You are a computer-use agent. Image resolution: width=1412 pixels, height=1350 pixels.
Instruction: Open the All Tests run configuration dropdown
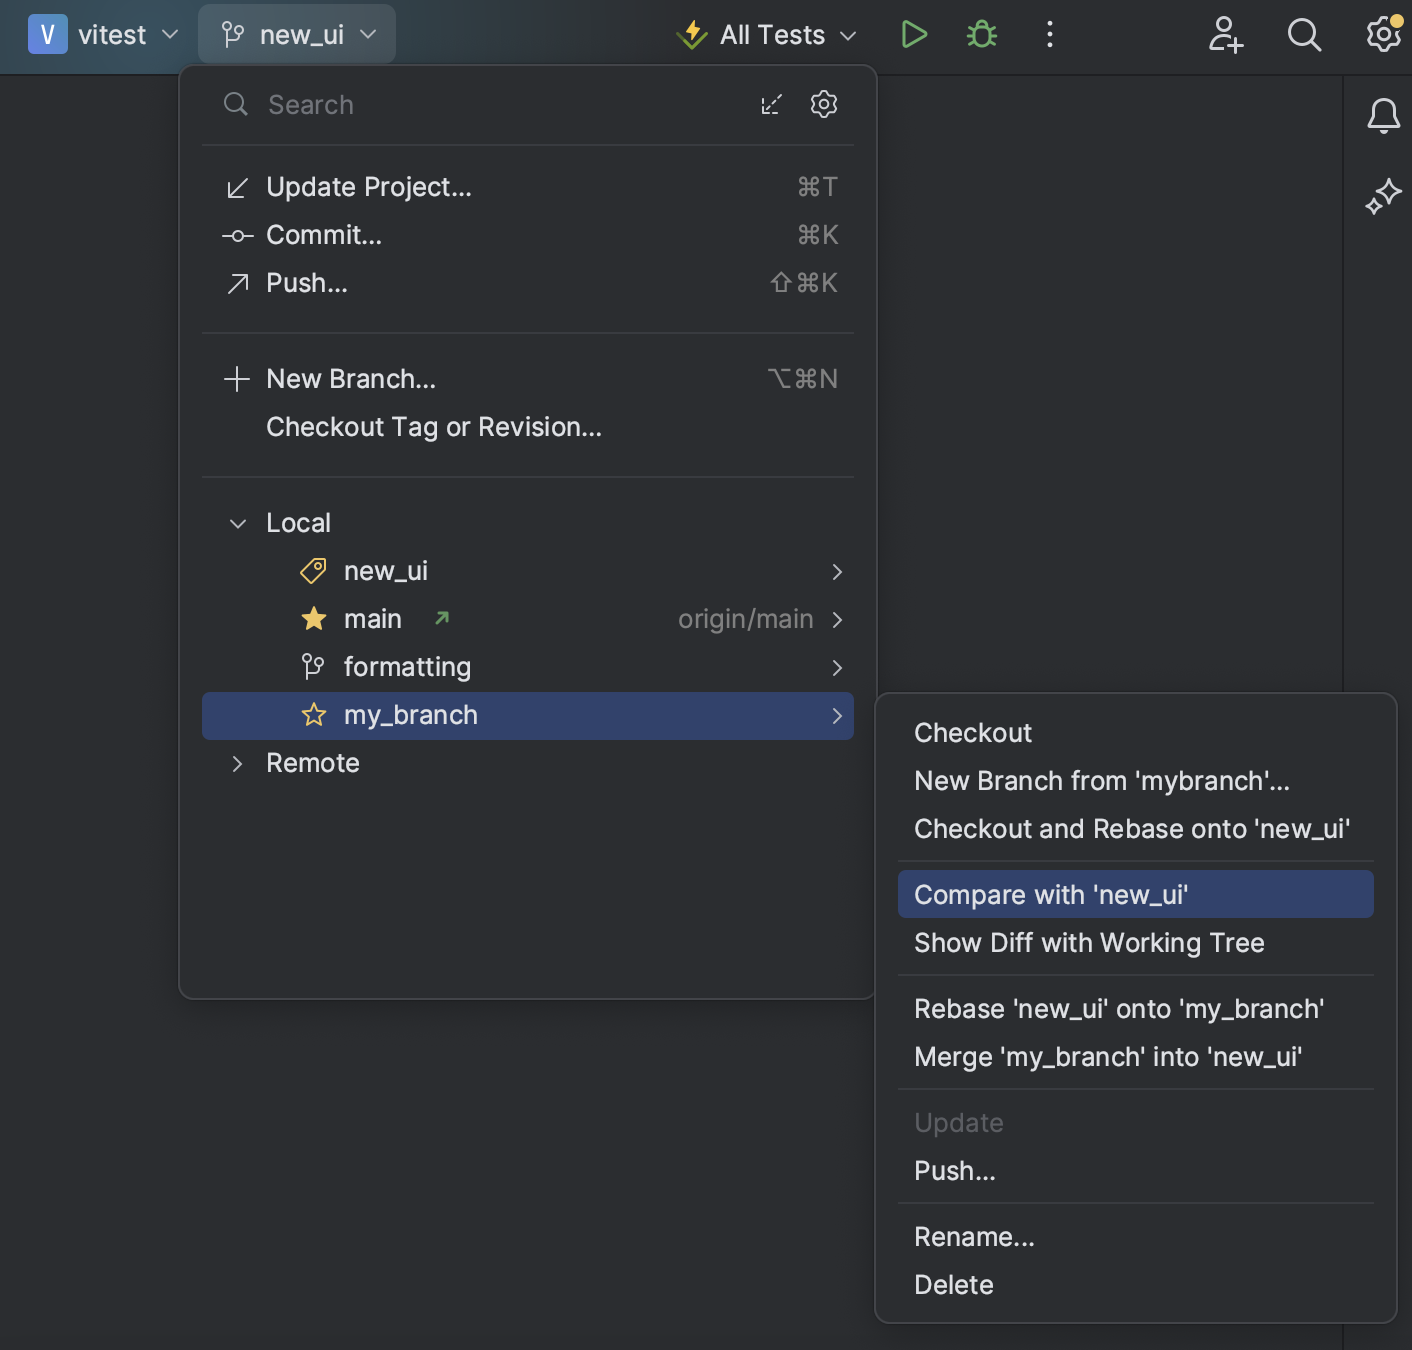766,34
